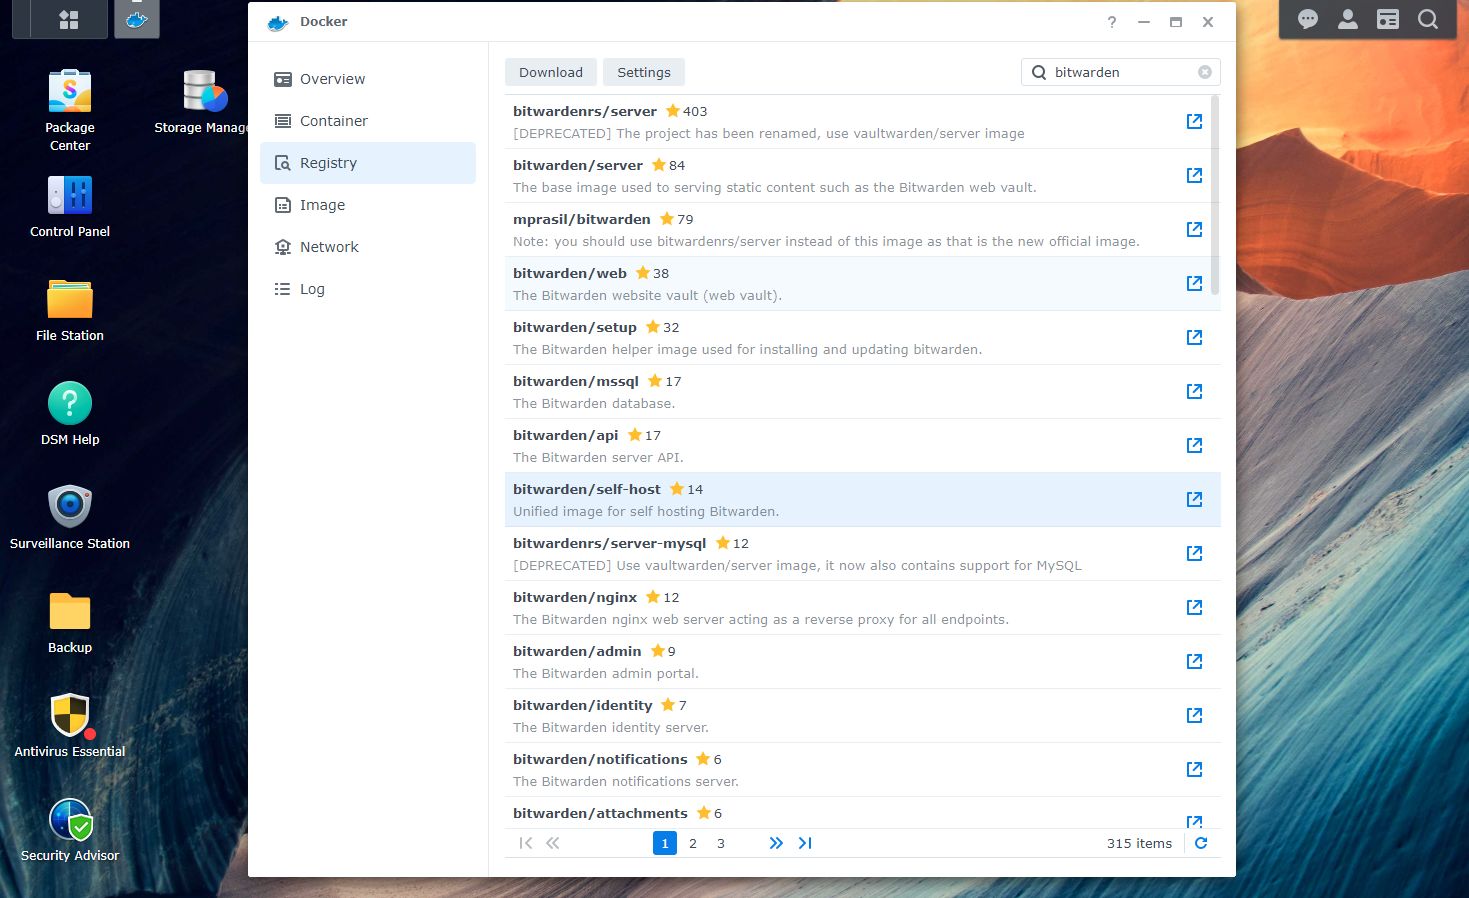This screenshot has height=898, width=1469.
Task: Click the Download button
Action: click(x=551, y=72)
